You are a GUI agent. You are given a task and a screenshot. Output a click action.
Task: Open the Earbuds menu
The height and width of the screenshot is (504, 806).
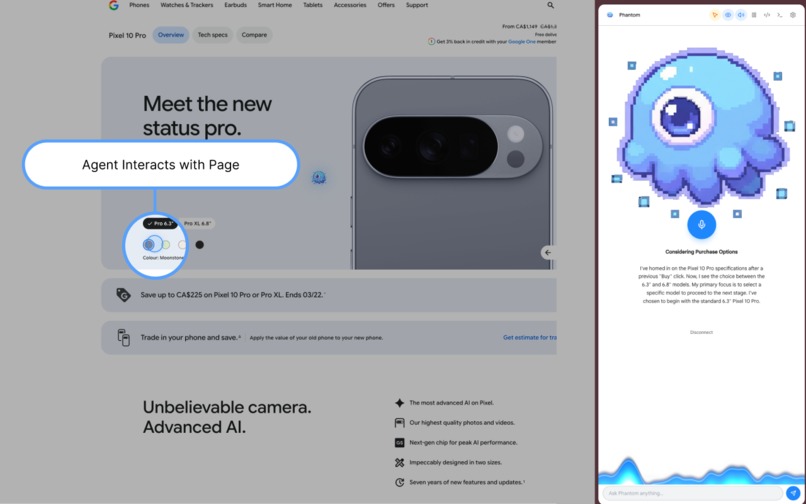235,5
